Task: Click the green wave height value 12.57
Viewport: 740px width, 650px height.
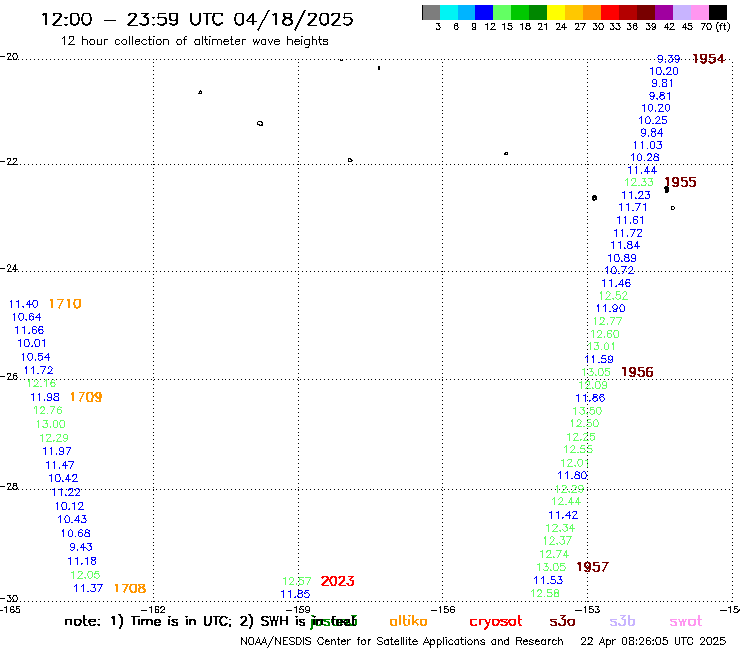Action: click(297, 581)
